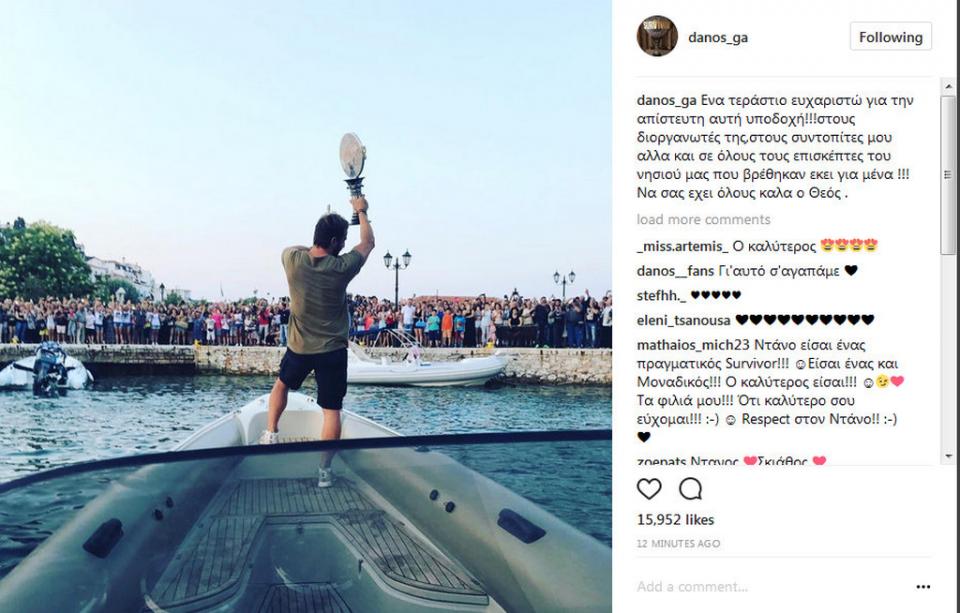Click the comments scrollbar thumb
This screenshot has height=613, width=960.
948,175
